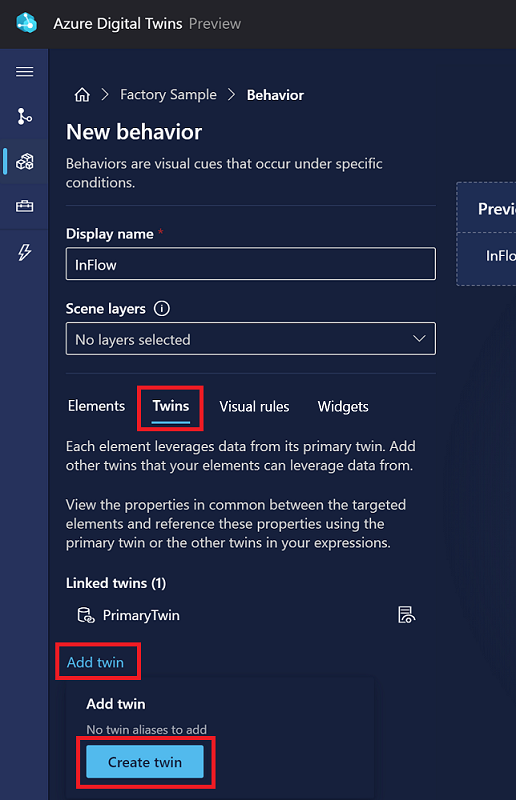Click the Azure Digital Twins logo icon

click(27, 23)
